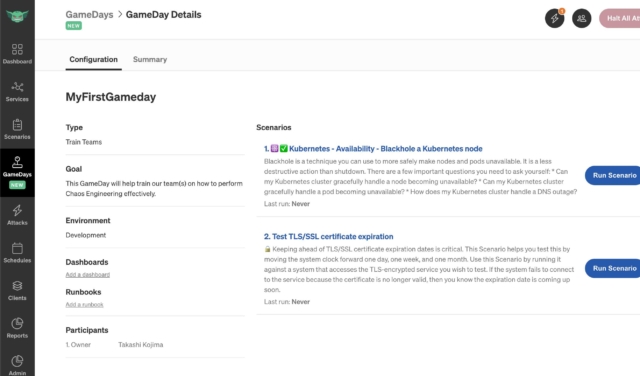Open the Reports pie chart icon
The height and width of the screenshot is (376, 640).
pyautogui.click(x=17, y=323)
